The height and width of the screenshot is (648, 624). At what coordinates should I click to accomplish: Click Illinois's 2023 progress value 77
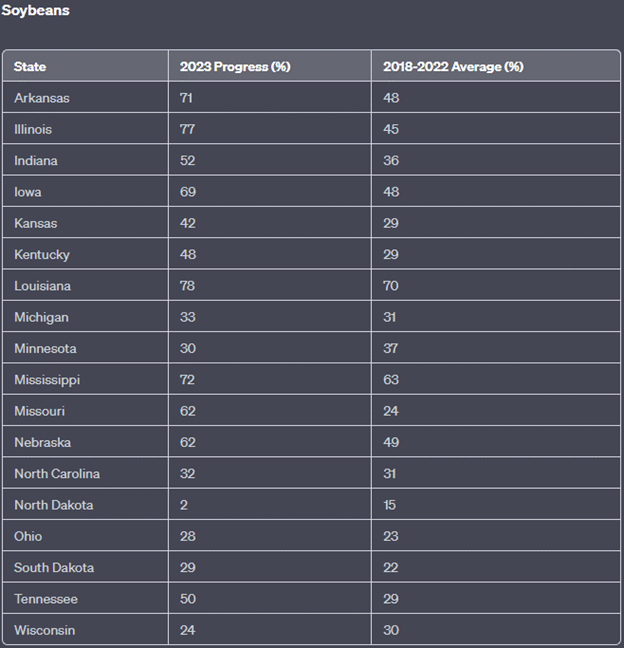(188, 129)
